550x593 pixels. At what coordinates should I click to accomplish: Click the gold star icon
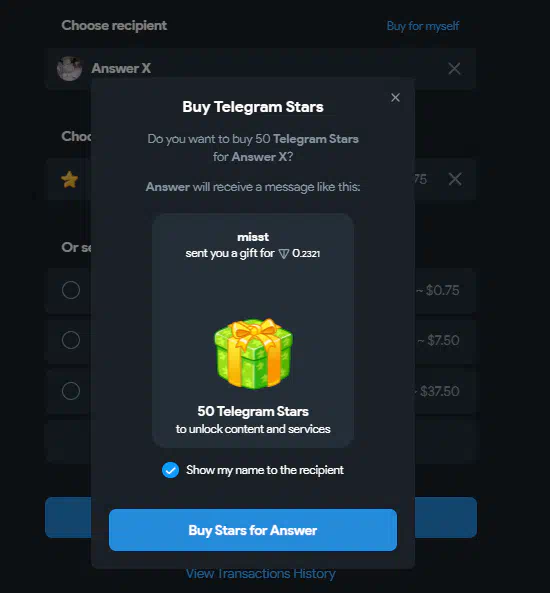70,179
